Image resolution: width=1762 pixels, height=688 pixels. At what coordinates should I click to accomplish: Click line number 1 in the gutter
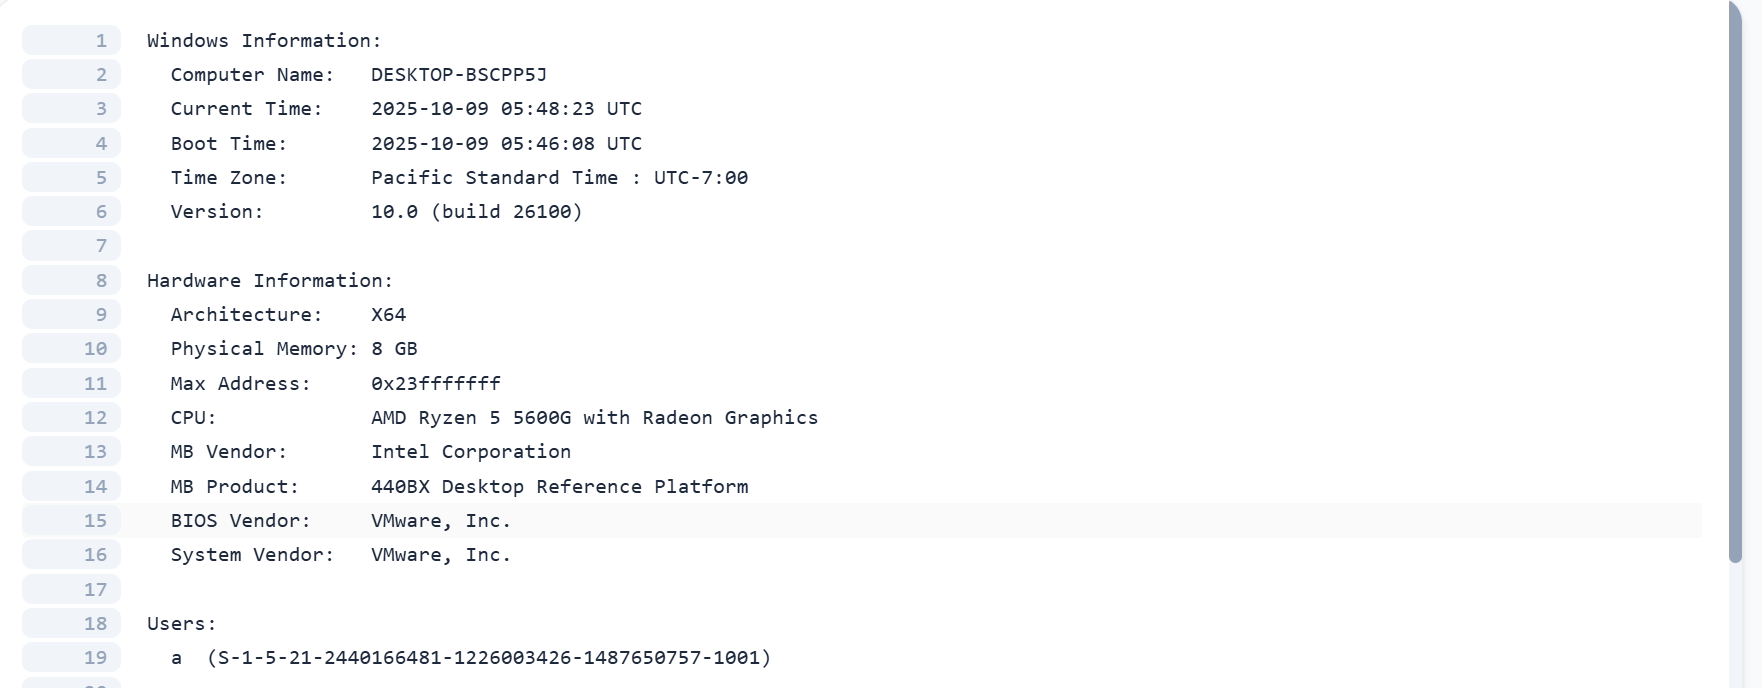click(x=101, y=41)
